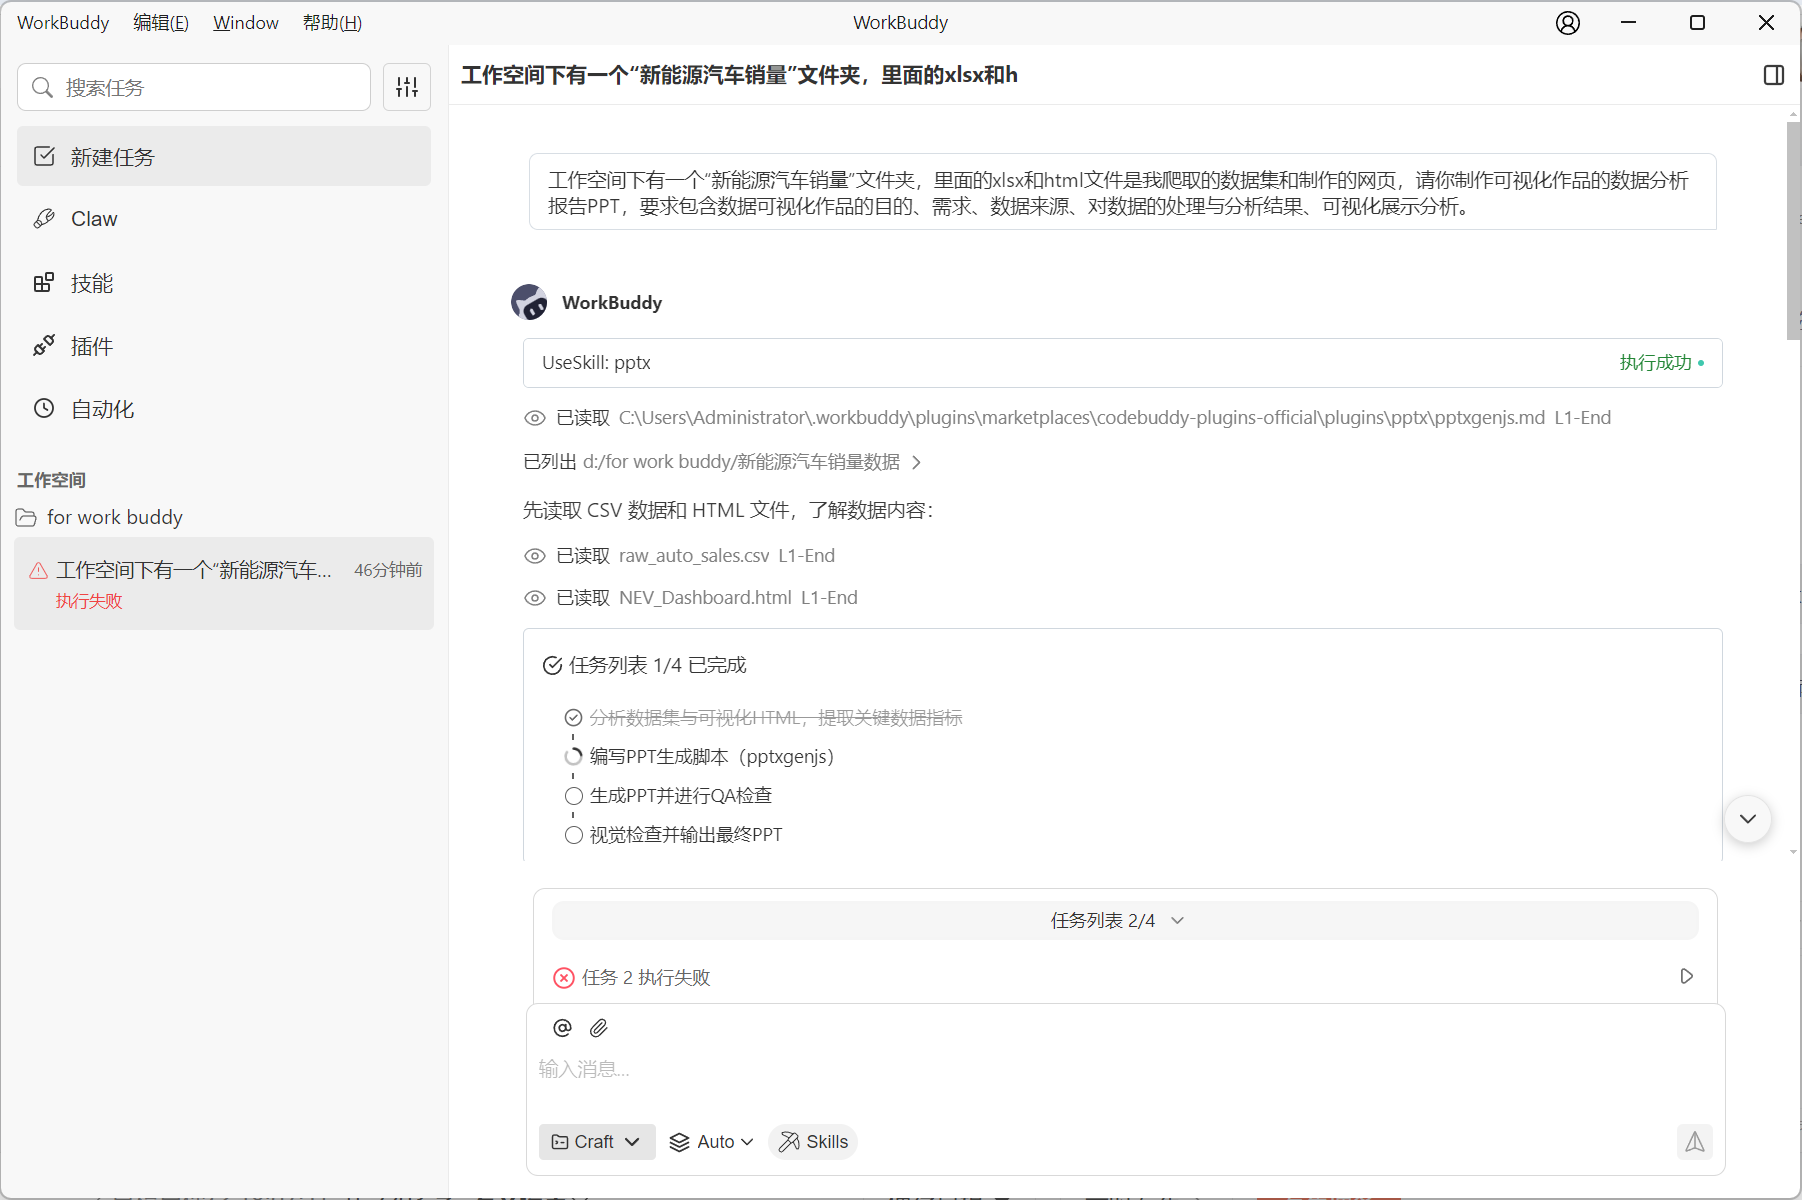Open the 自动化 sidebar entry
The width and height of the screenshot is (1802, 1200).
[x=224, y=408]
